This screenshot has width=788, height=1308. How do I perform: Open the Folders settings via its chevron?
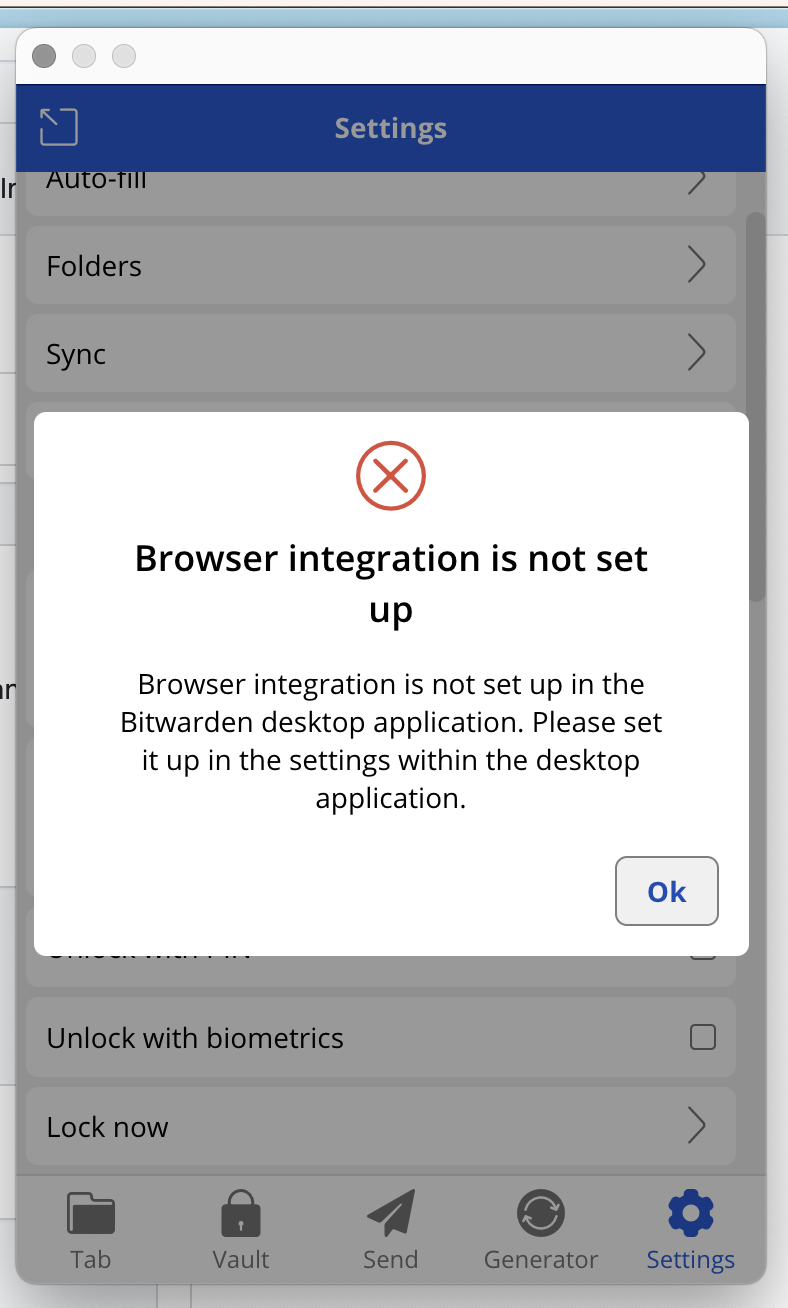coord(698,265)
